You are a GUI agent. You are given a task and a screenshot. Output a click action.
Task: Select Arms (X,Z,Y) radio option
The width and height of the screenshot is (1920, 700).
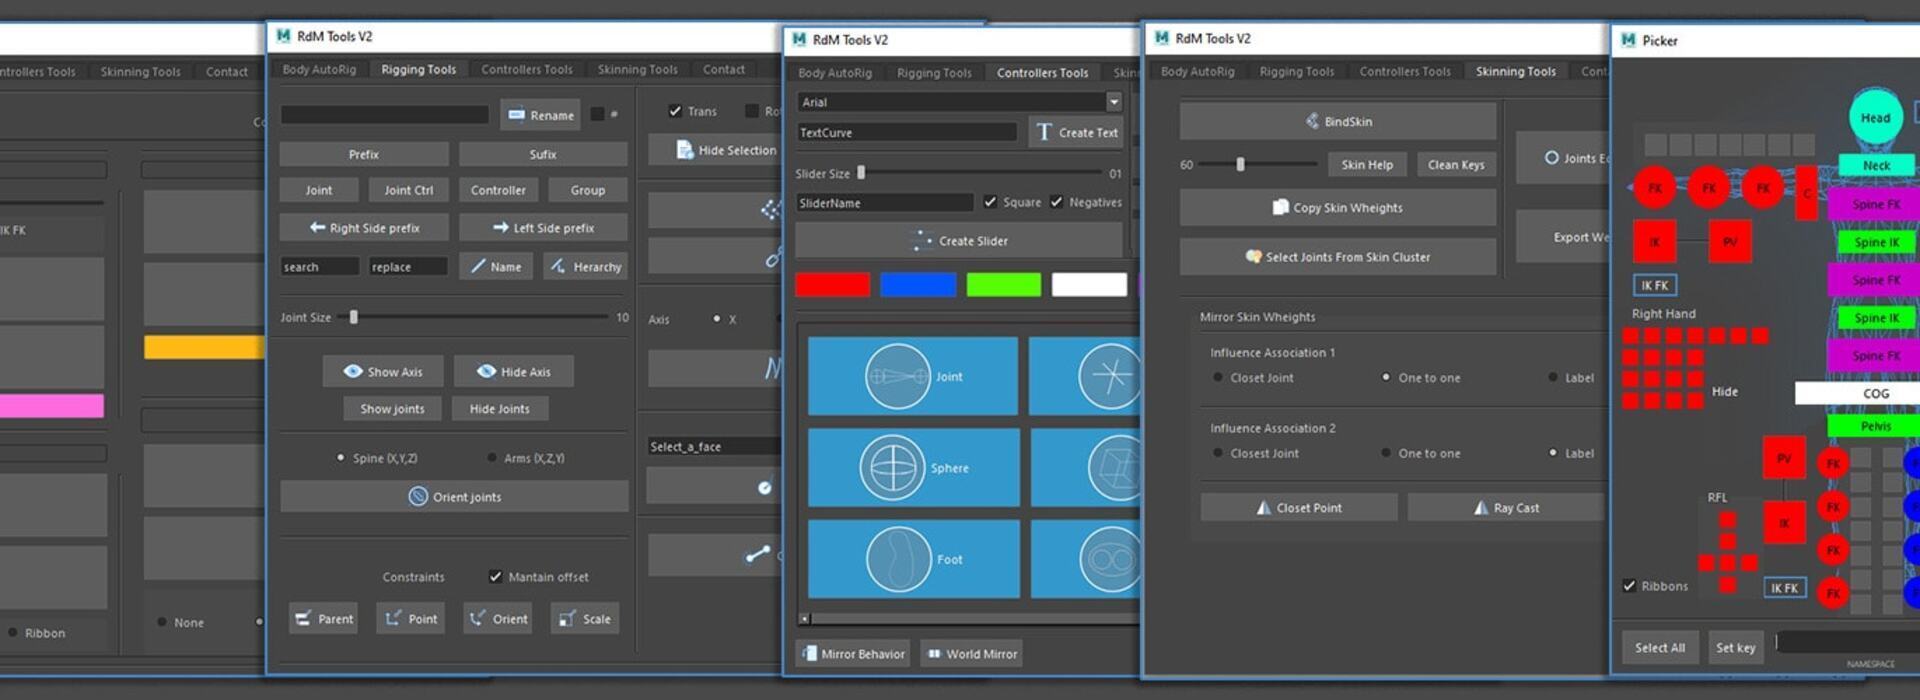coord(492,458)
